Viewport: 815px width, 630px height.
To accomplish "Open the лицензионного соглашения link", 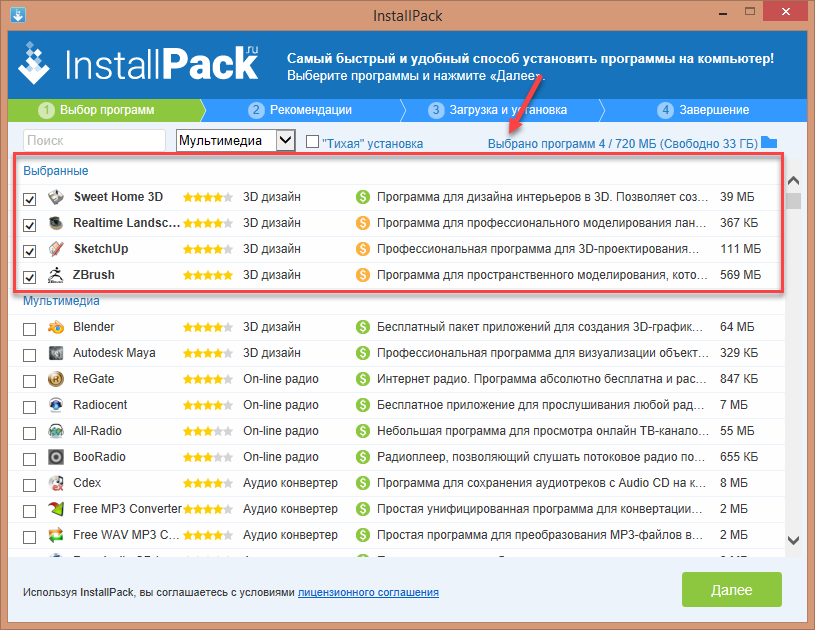I will point(368,592).
